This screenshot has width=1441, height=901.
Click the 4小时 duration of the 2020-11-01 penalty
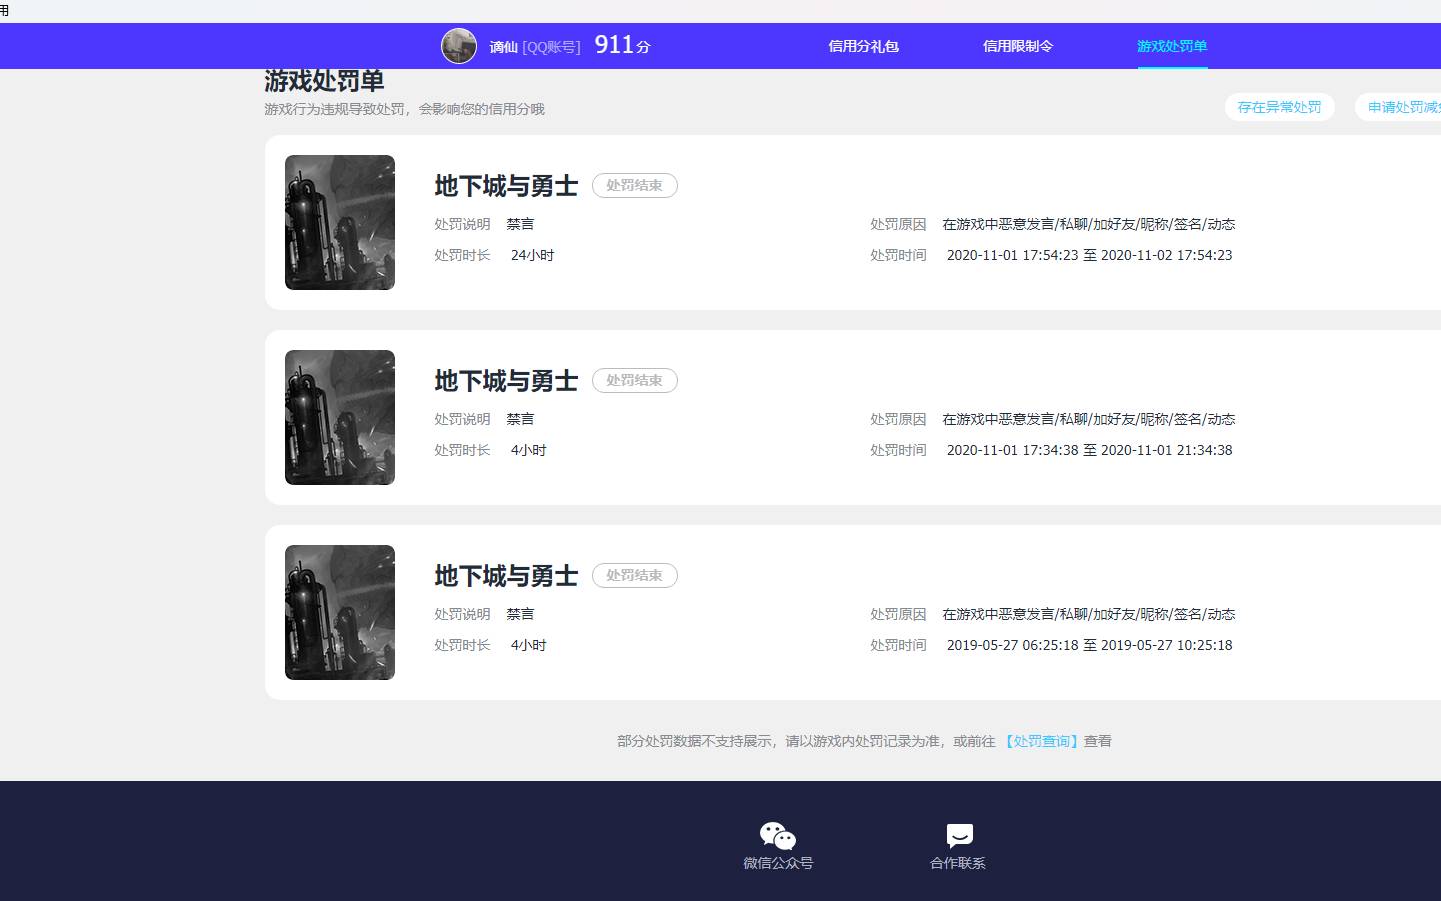pos(528,450)
